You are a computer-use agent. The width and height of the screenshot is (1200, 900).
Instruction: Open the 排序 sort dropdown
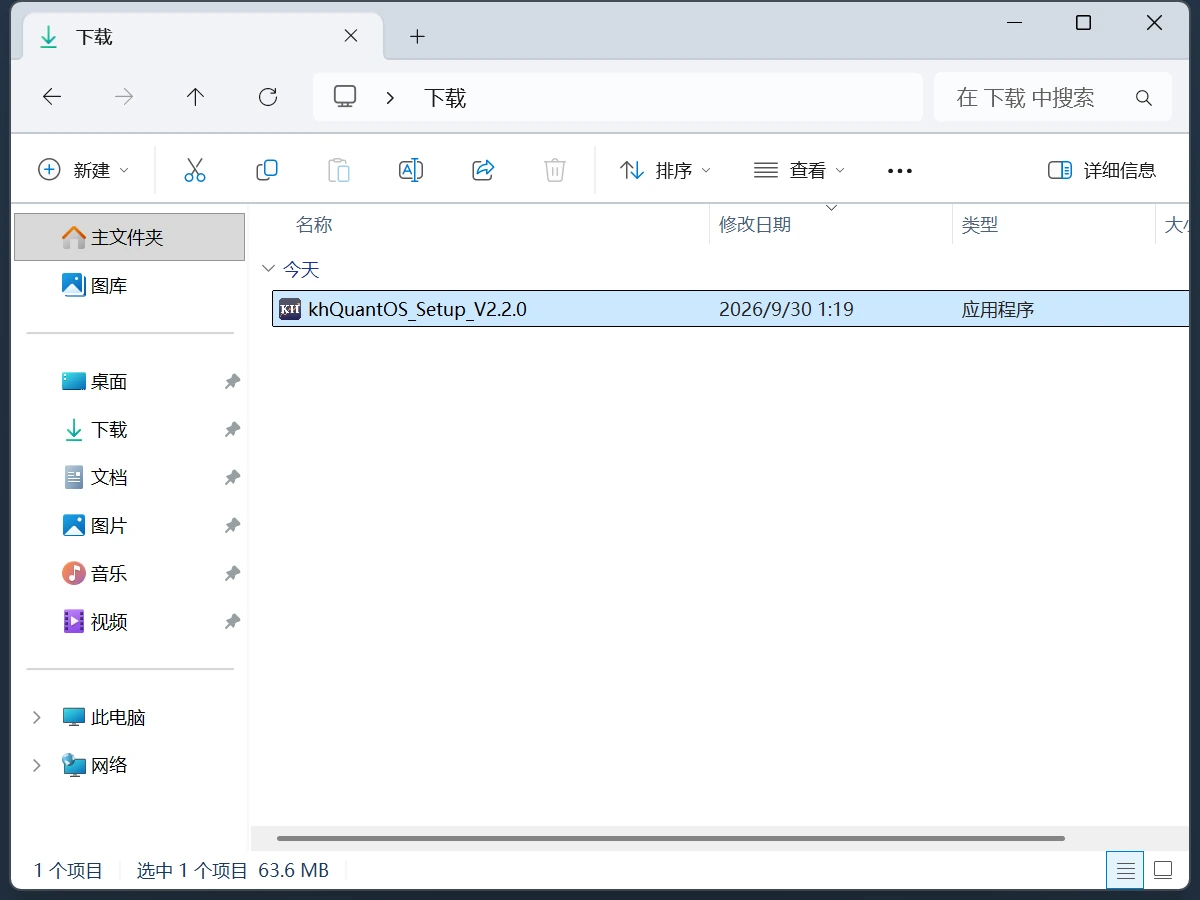click(665, 170)
